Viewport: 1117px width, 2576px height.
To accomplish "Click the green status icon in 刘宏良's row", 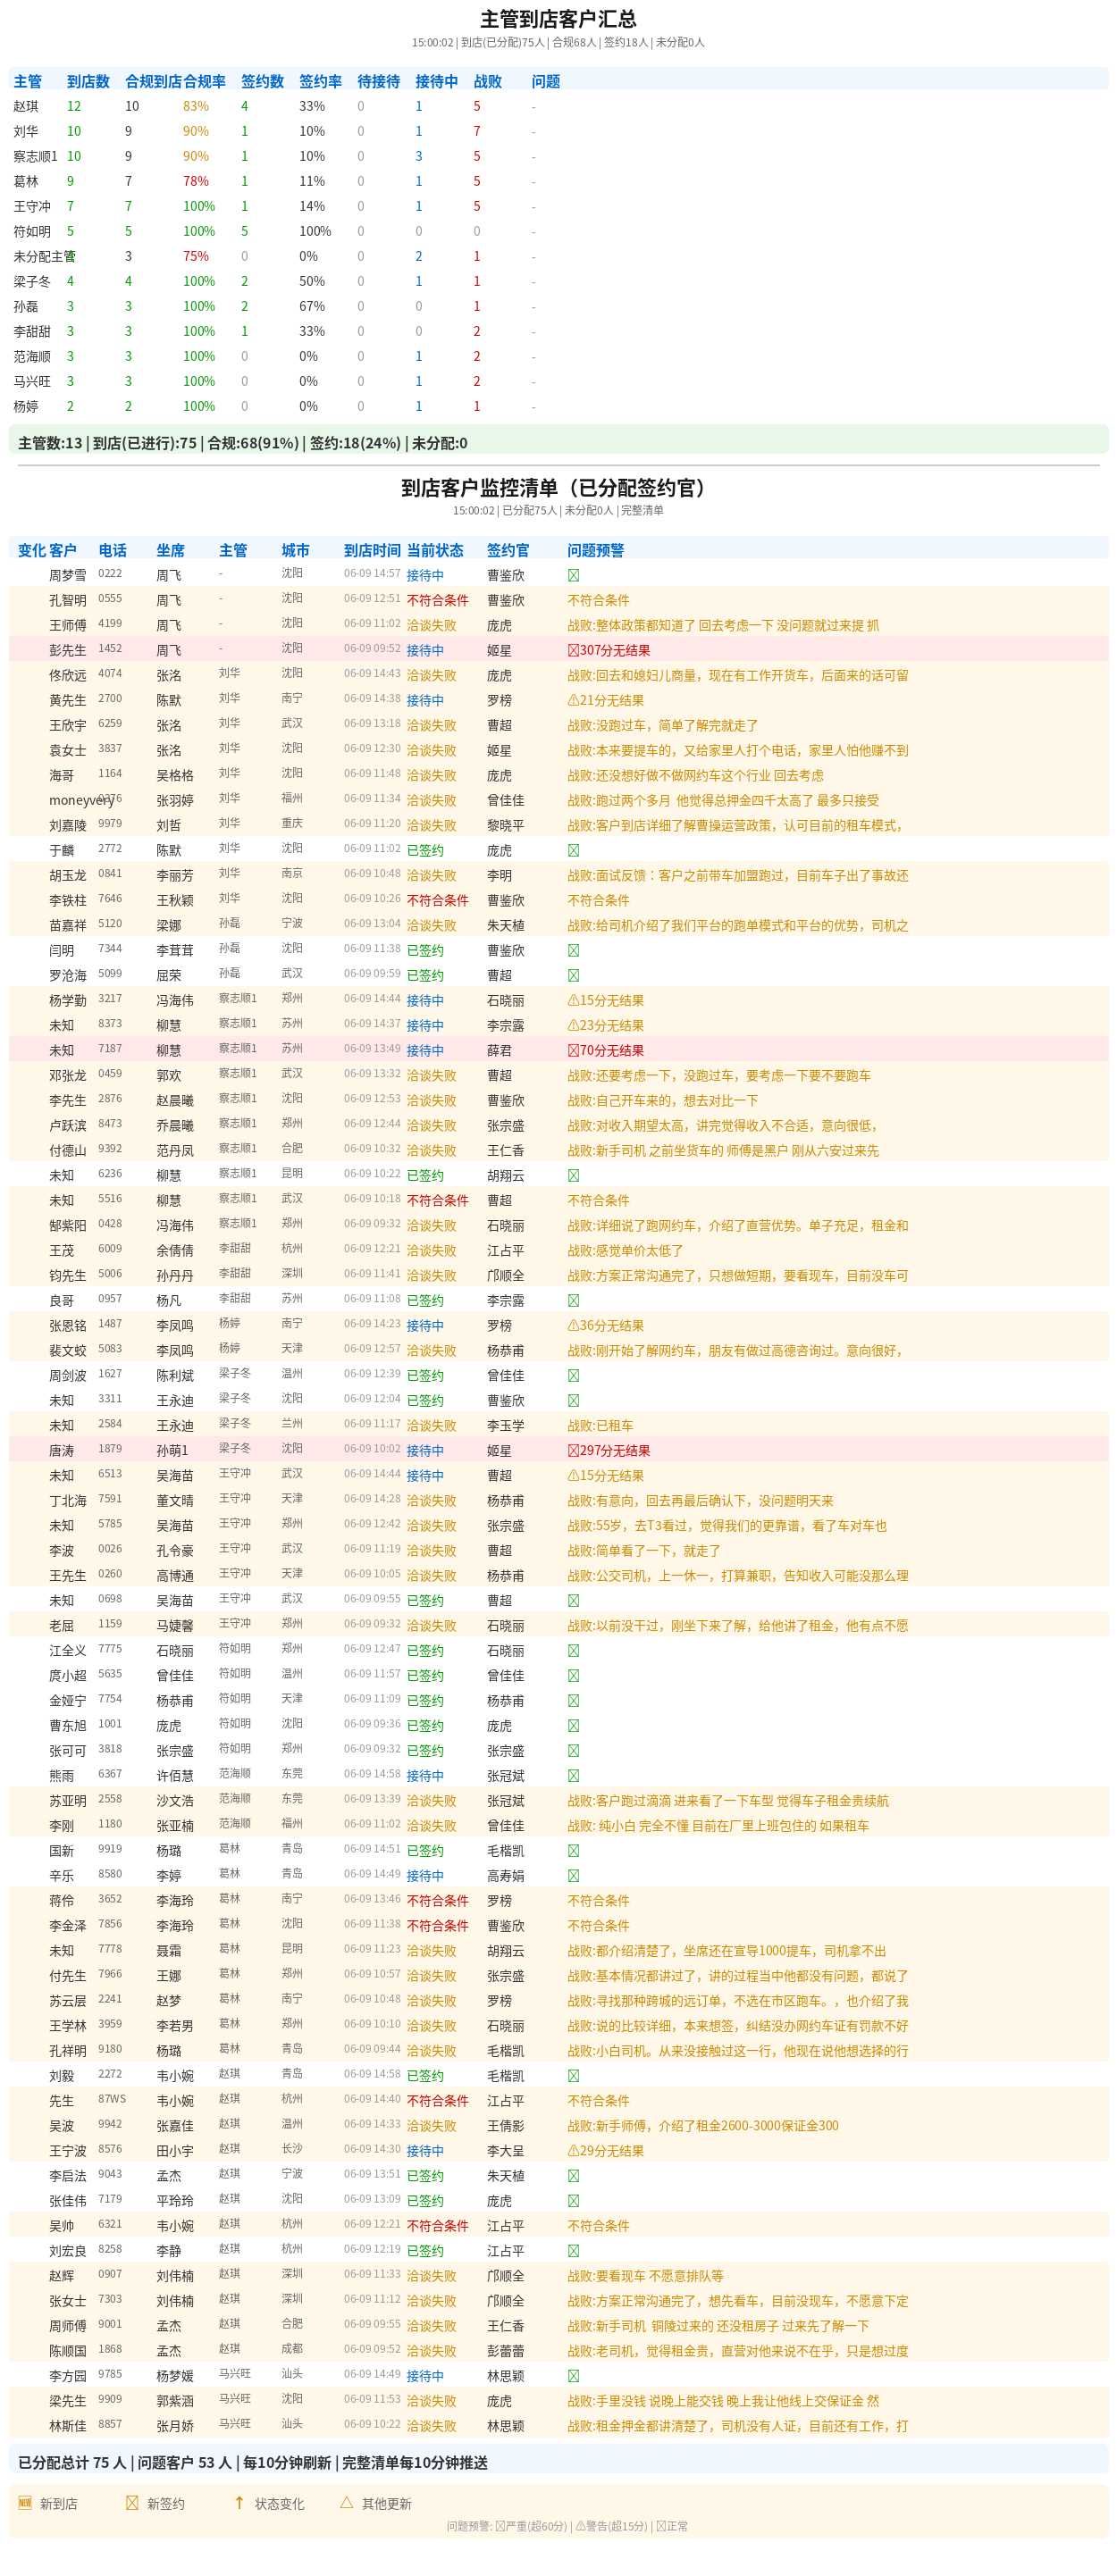I will point(573,2250).
